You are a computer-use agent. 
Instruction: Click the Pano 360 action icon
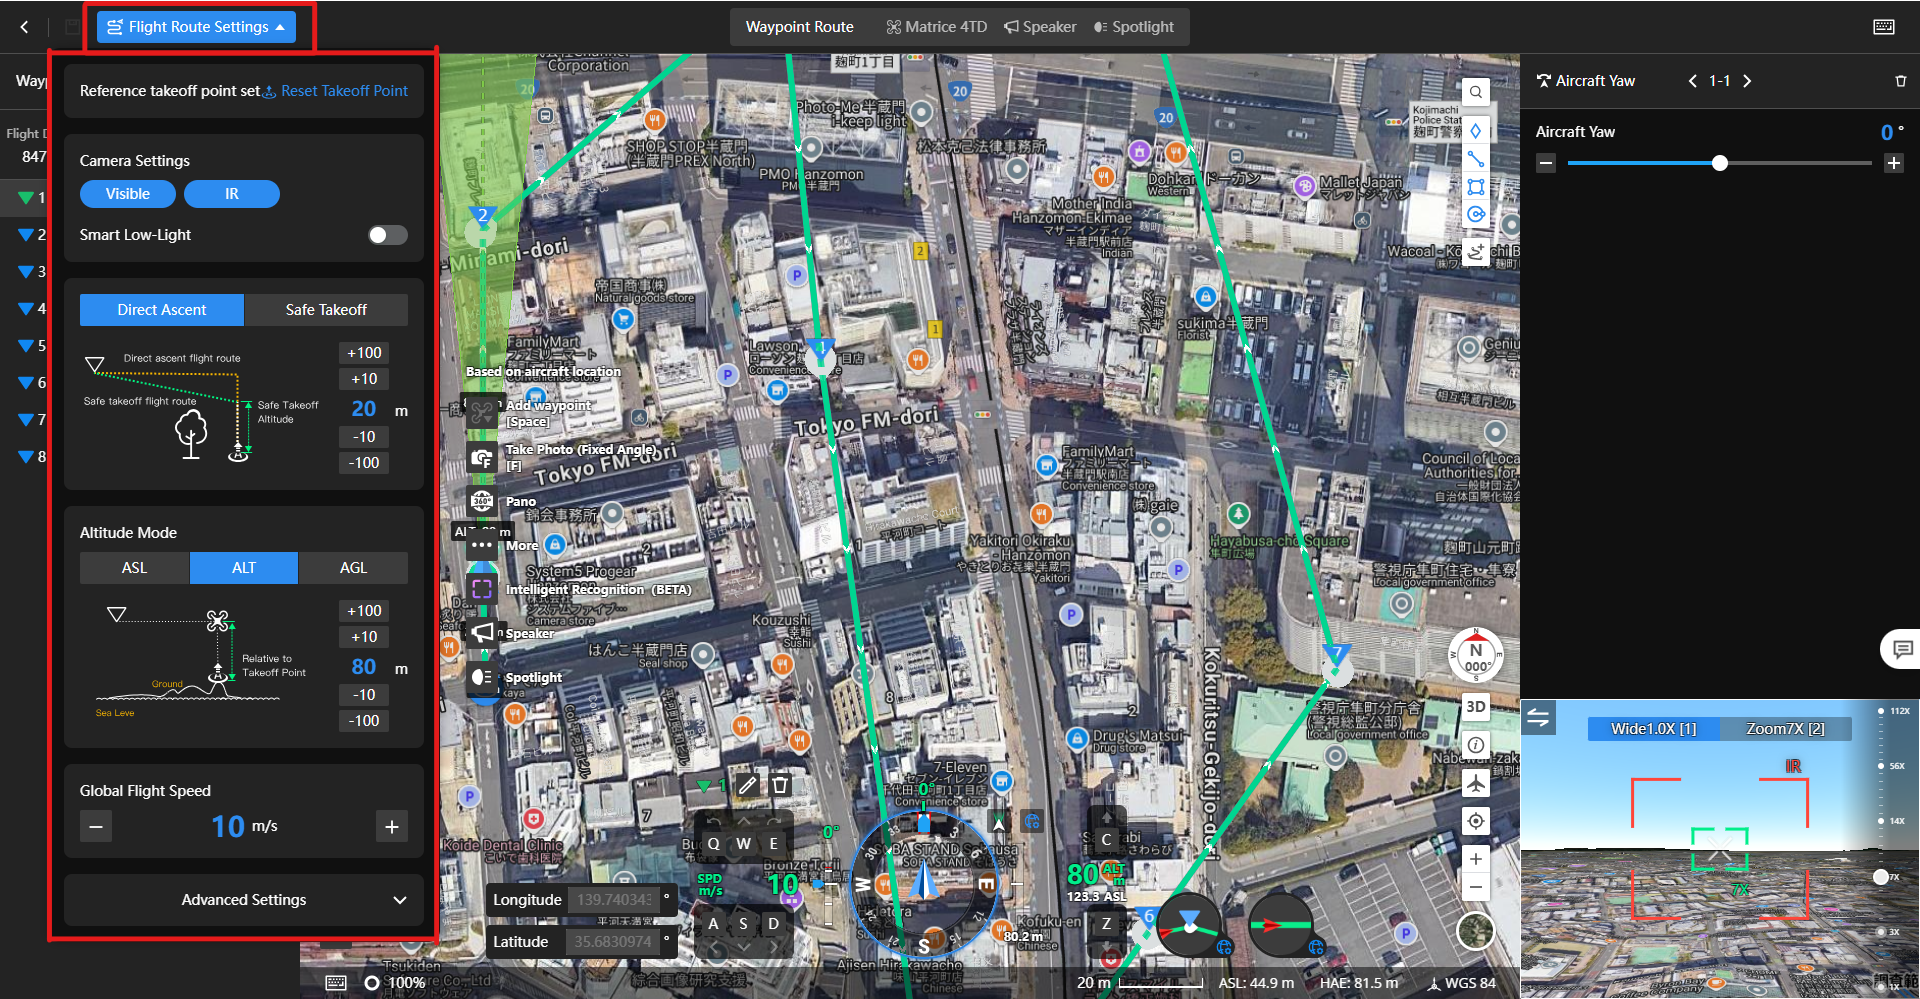tap(482, 501)
